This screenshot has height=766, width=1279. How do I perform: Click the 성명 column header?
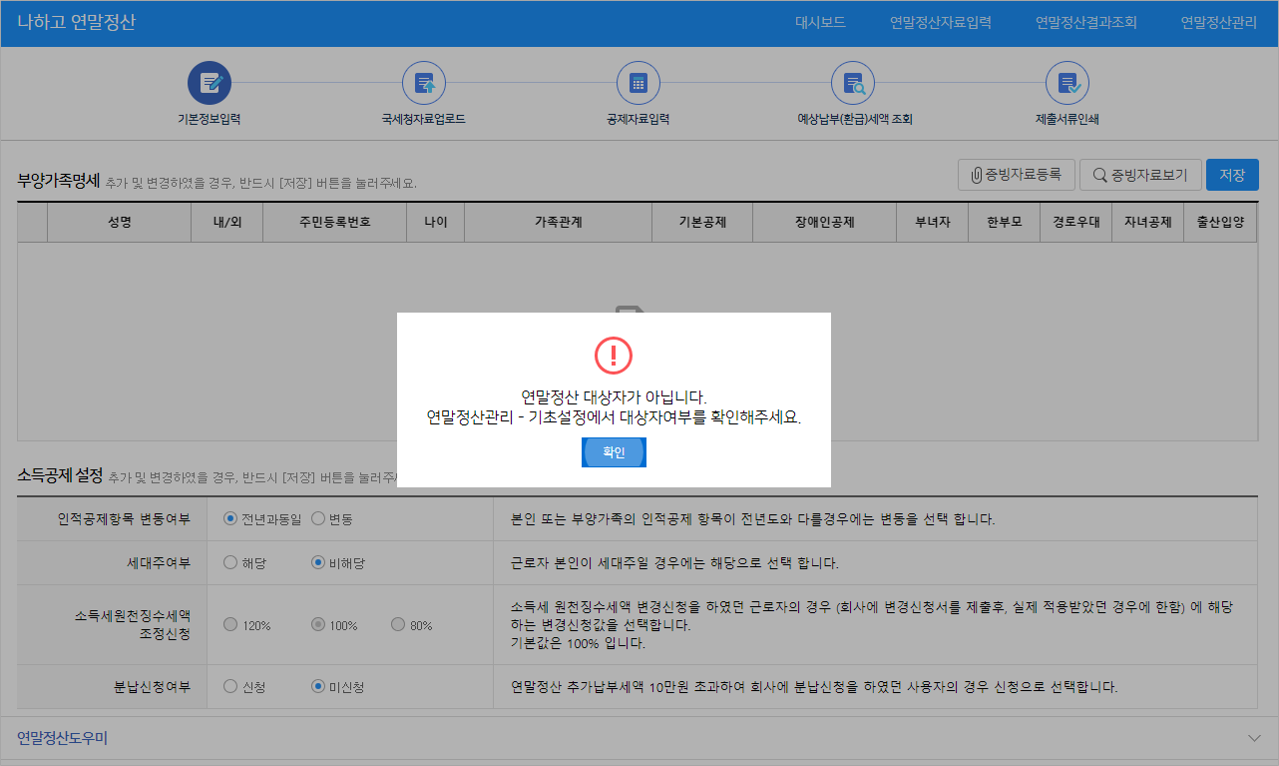119,222
